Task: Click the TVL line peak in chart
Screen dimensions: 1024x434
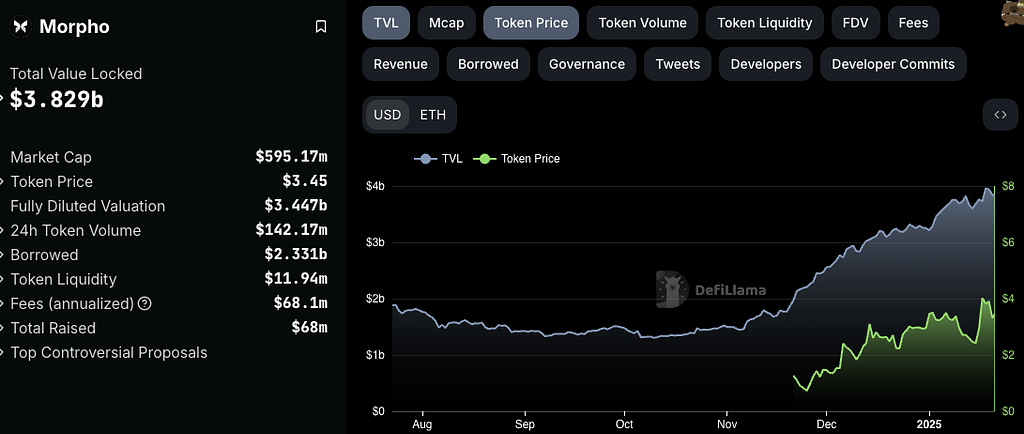Action: (x=988, y=190)
